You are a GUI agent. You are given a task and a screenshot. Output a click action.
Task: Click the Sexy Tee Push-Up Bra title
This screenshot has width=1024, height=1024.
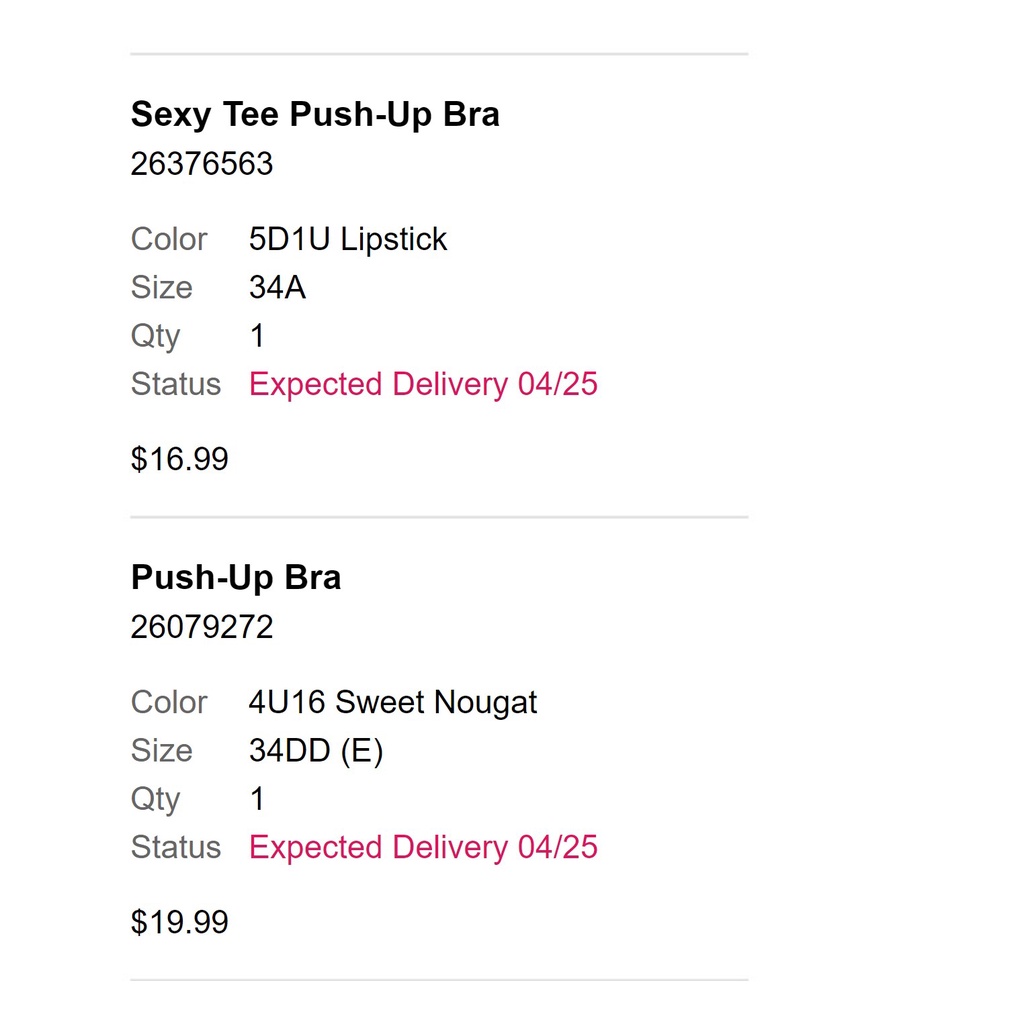click(314, 115)
